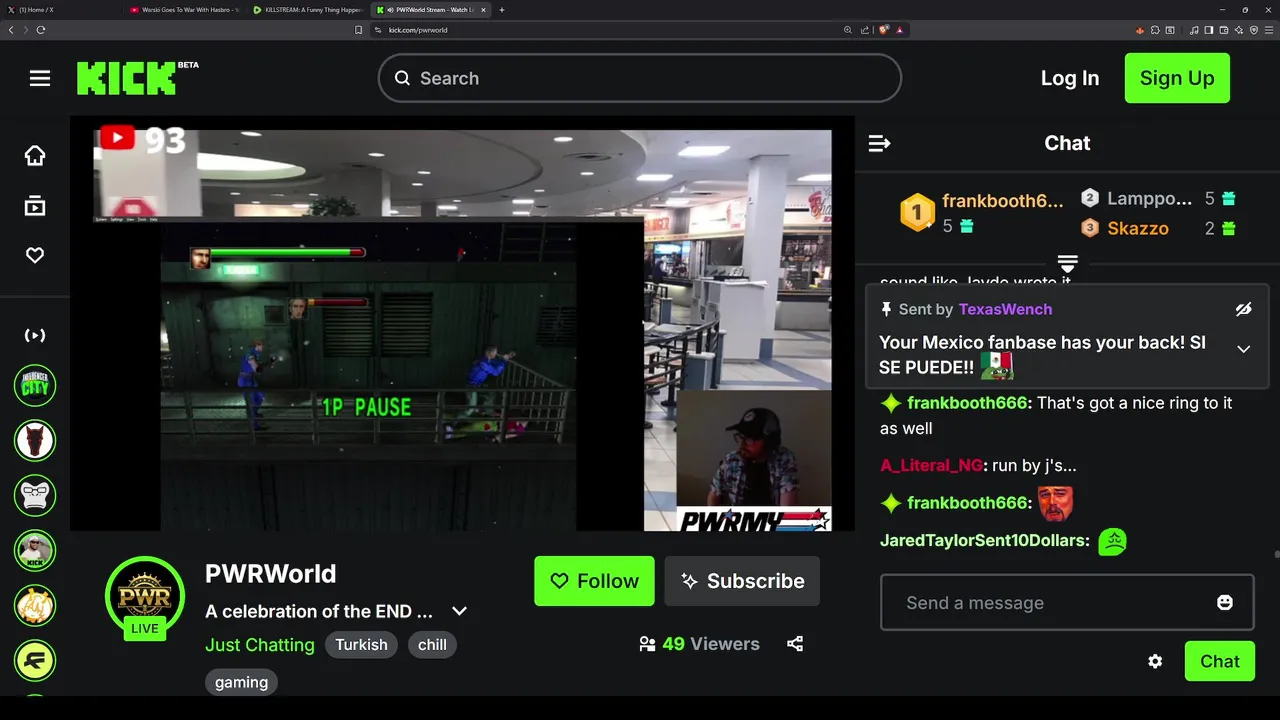Send message with Chat button
Viewport: 1280px width, 720px height.
1219,661
